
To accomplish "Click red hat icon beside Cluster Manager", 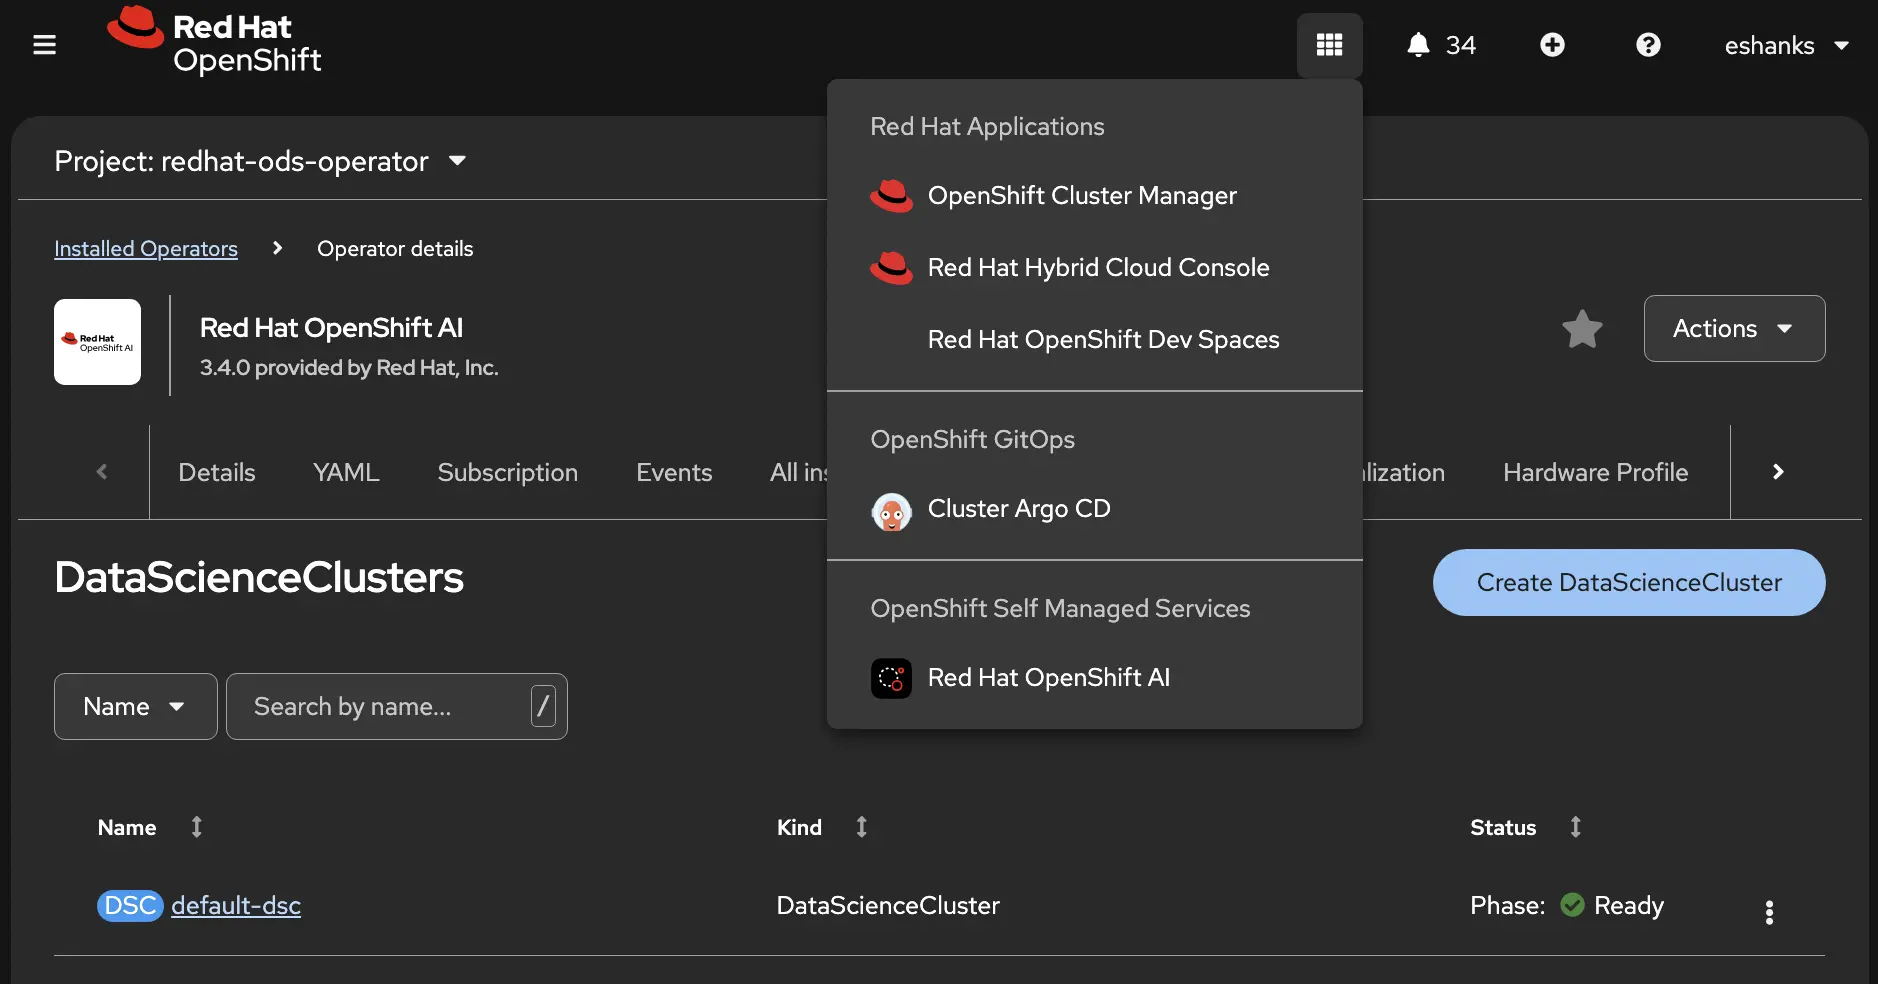I will coord(891,196).
